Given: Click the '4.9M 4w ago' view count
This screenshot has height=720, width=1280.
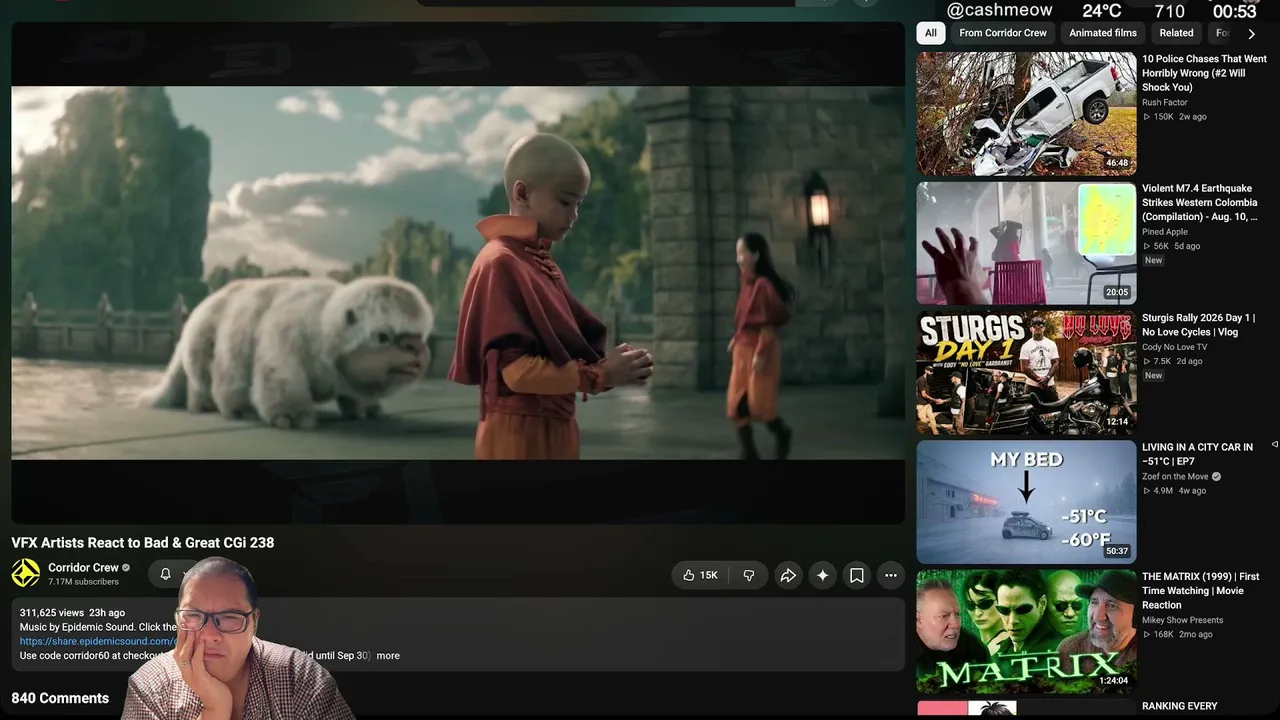Looking at the screenshot, I should point(1175,491).
